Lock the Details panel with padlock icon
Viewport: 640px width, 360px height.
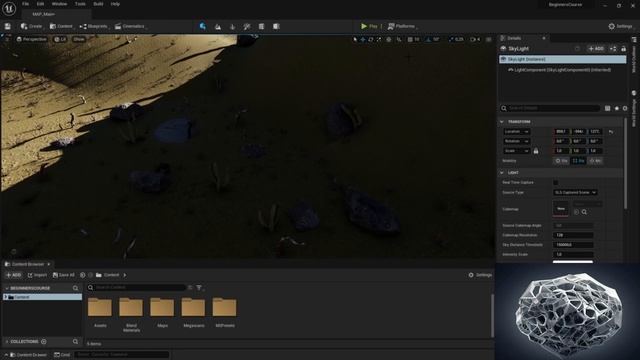pos(623,49)
